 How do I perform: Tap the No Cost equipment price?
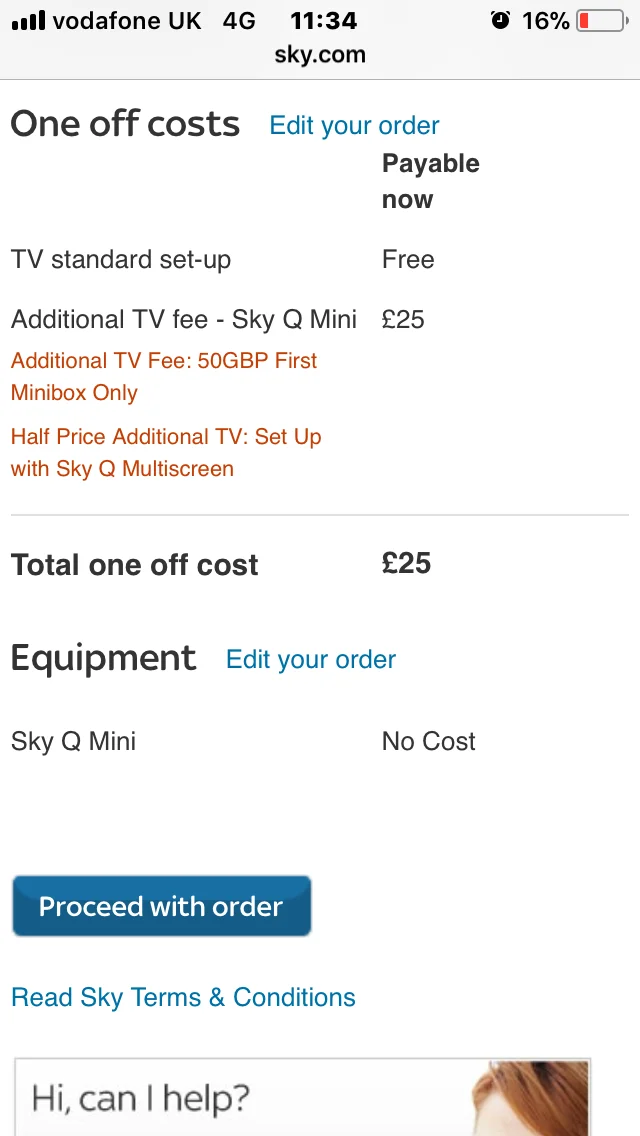429,741
